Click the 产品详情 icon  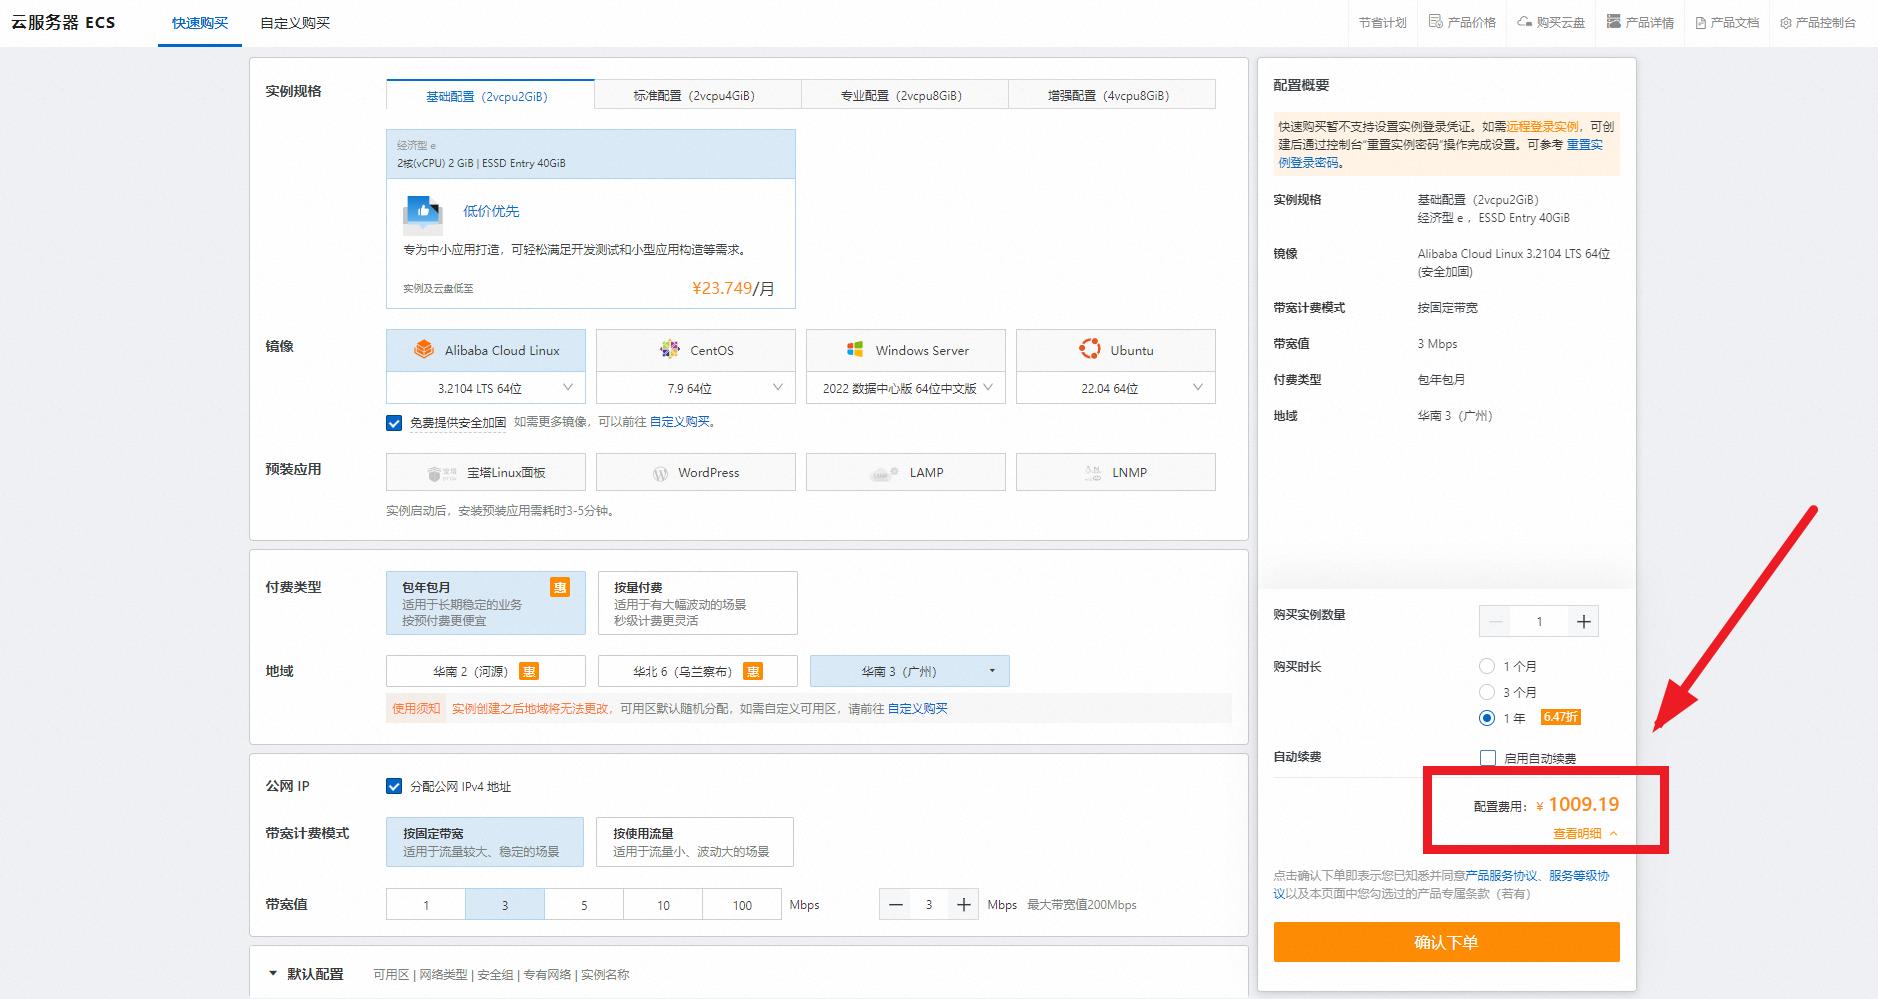tap(1614, 22)
